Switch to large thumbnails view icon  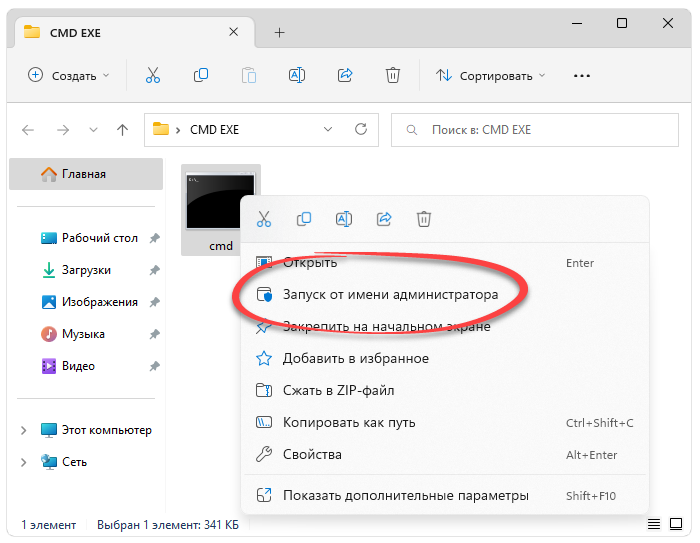click(676, 524)
